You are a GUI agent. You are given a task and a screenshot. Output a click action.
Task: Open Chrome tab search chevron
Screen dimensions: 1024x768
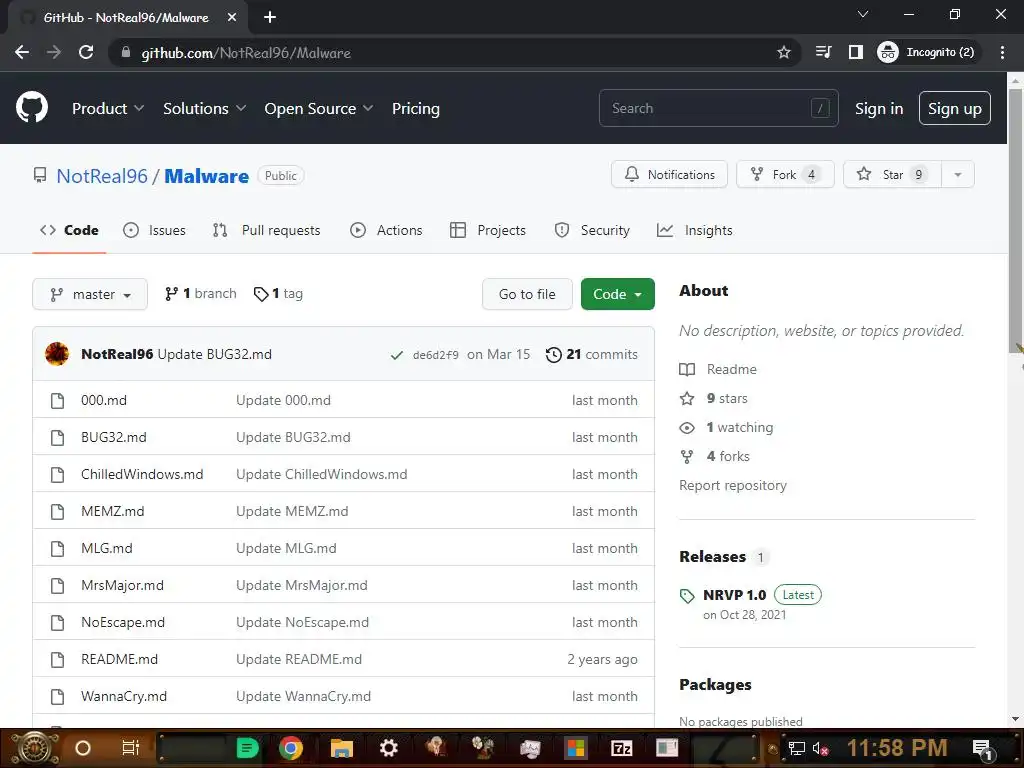863,14
